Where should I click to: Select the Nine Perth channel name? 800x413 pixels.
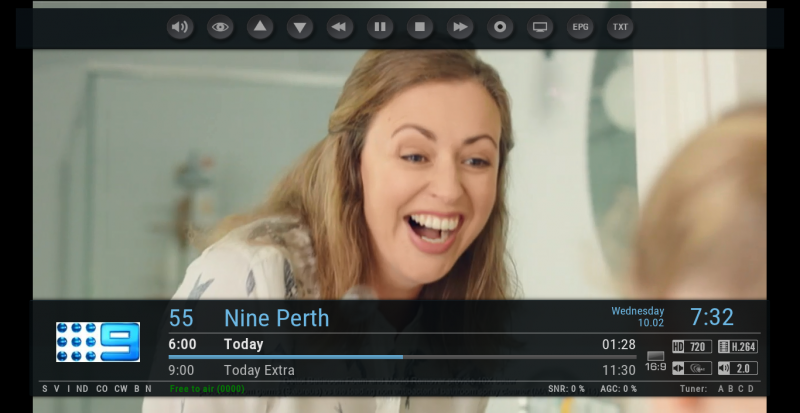[x=276, y=319]
